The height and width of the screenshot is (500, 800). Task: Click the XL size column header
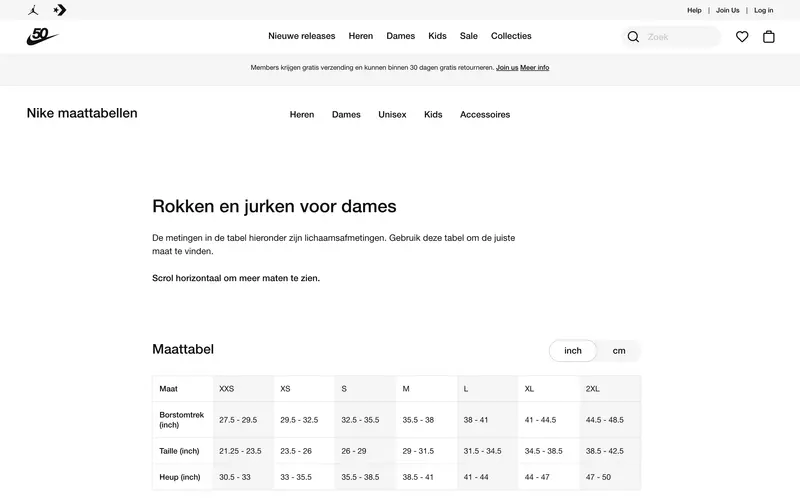[x=548, y=389]
